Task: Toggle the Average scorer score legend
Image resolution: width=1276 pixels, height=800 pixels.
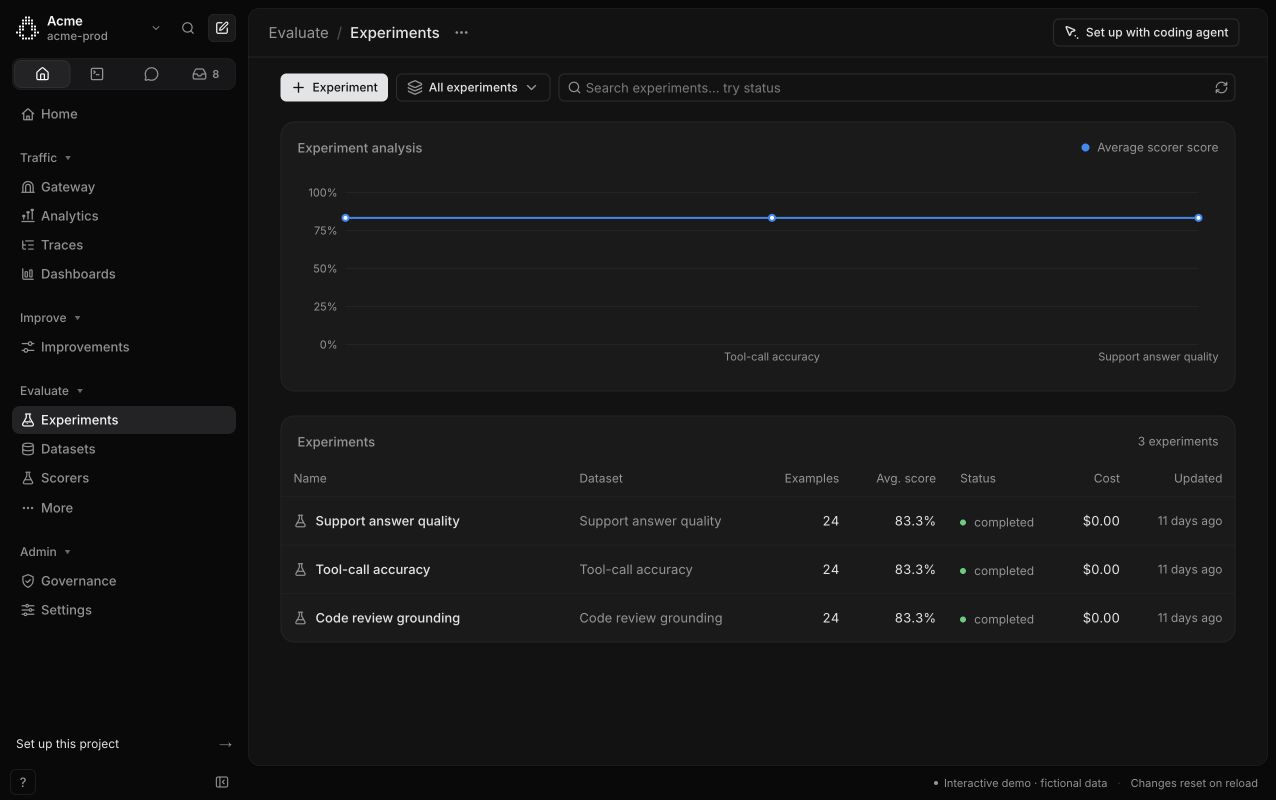Action: (x=1150, y=148)
